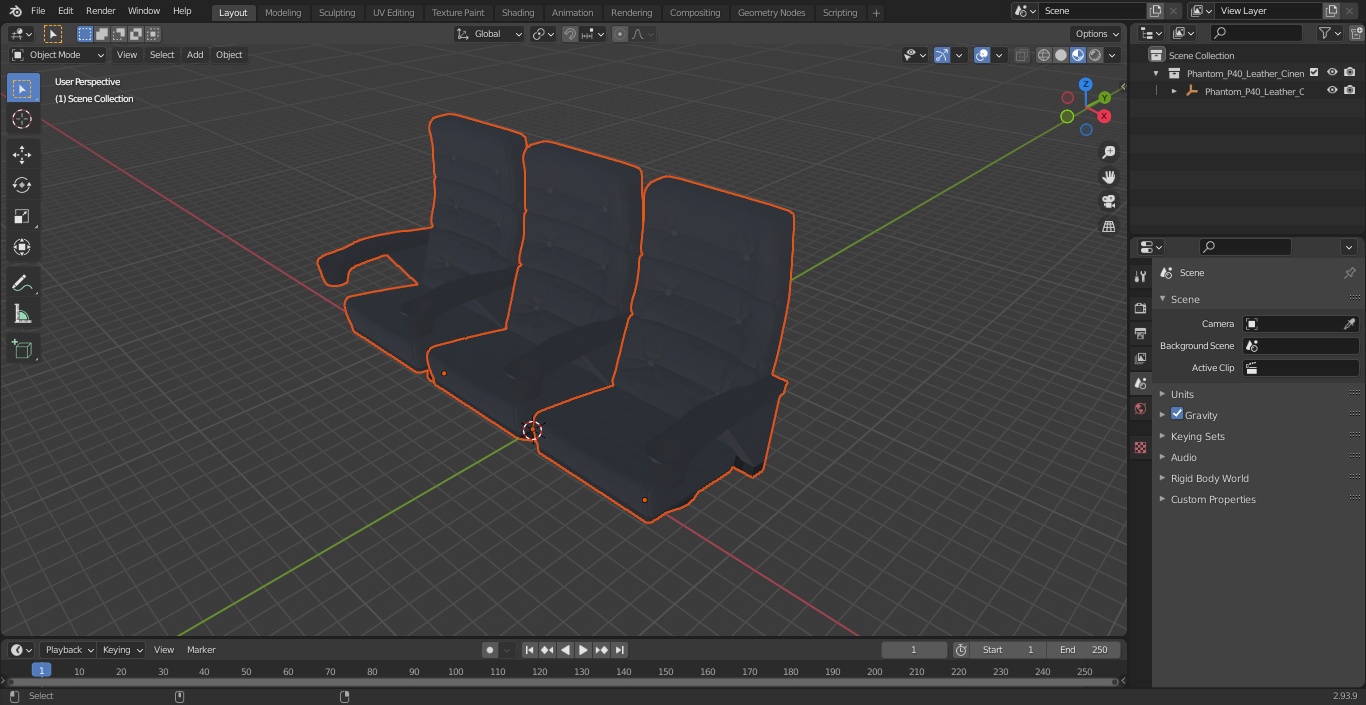Switch between perspective and orthographic with the grid icon
This screenshot has height=705, width=1366.
point(1108,227)
